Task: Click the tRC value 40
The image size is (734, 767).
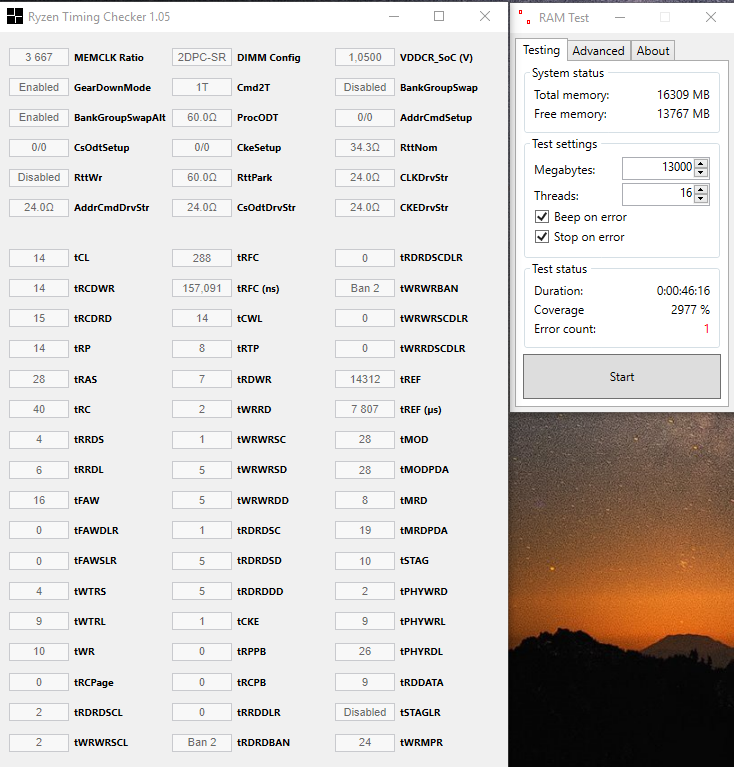Action: (39, 409)
